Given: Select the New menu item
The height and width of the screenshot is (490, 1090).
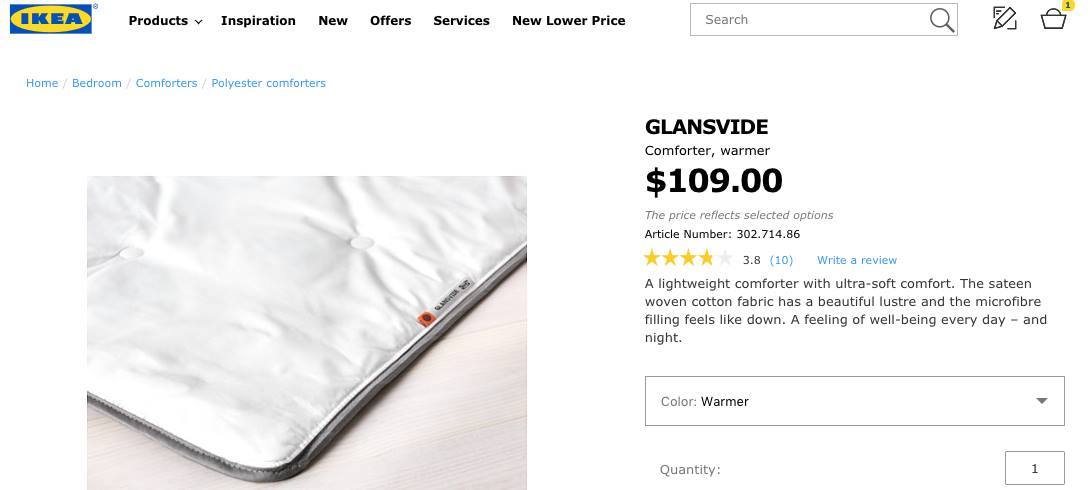Looking at the screenshot, I should coord(333,21).
